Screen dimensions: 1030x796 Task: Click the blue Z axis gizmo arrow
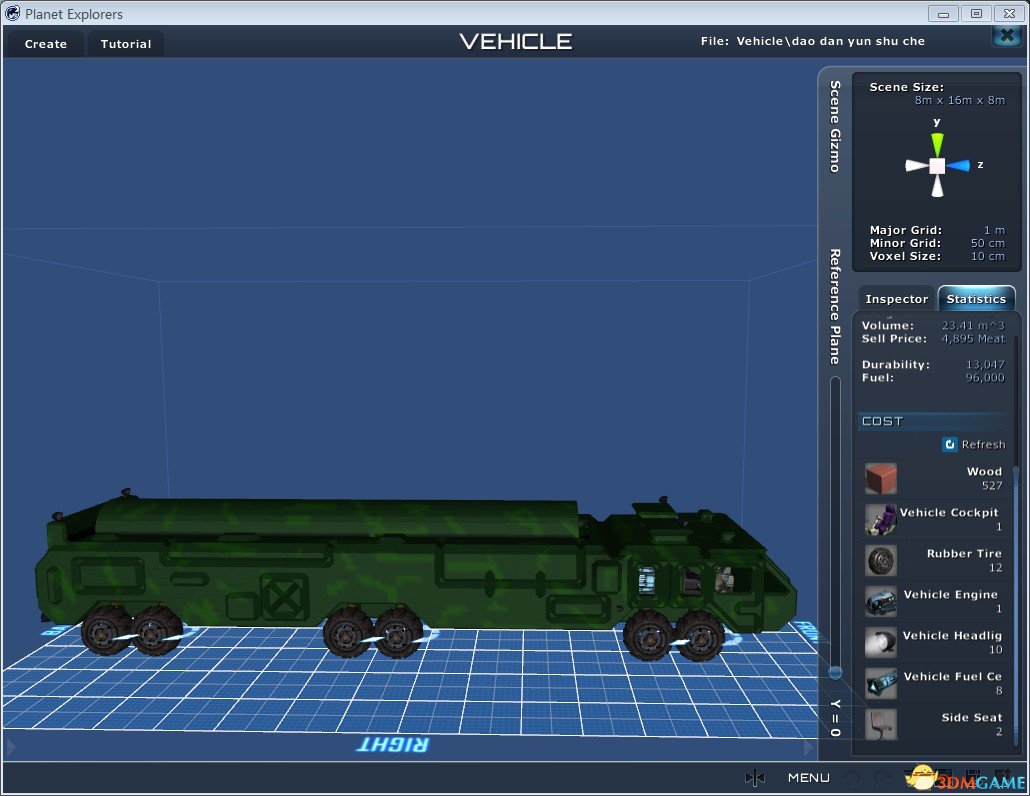point(959,166)
